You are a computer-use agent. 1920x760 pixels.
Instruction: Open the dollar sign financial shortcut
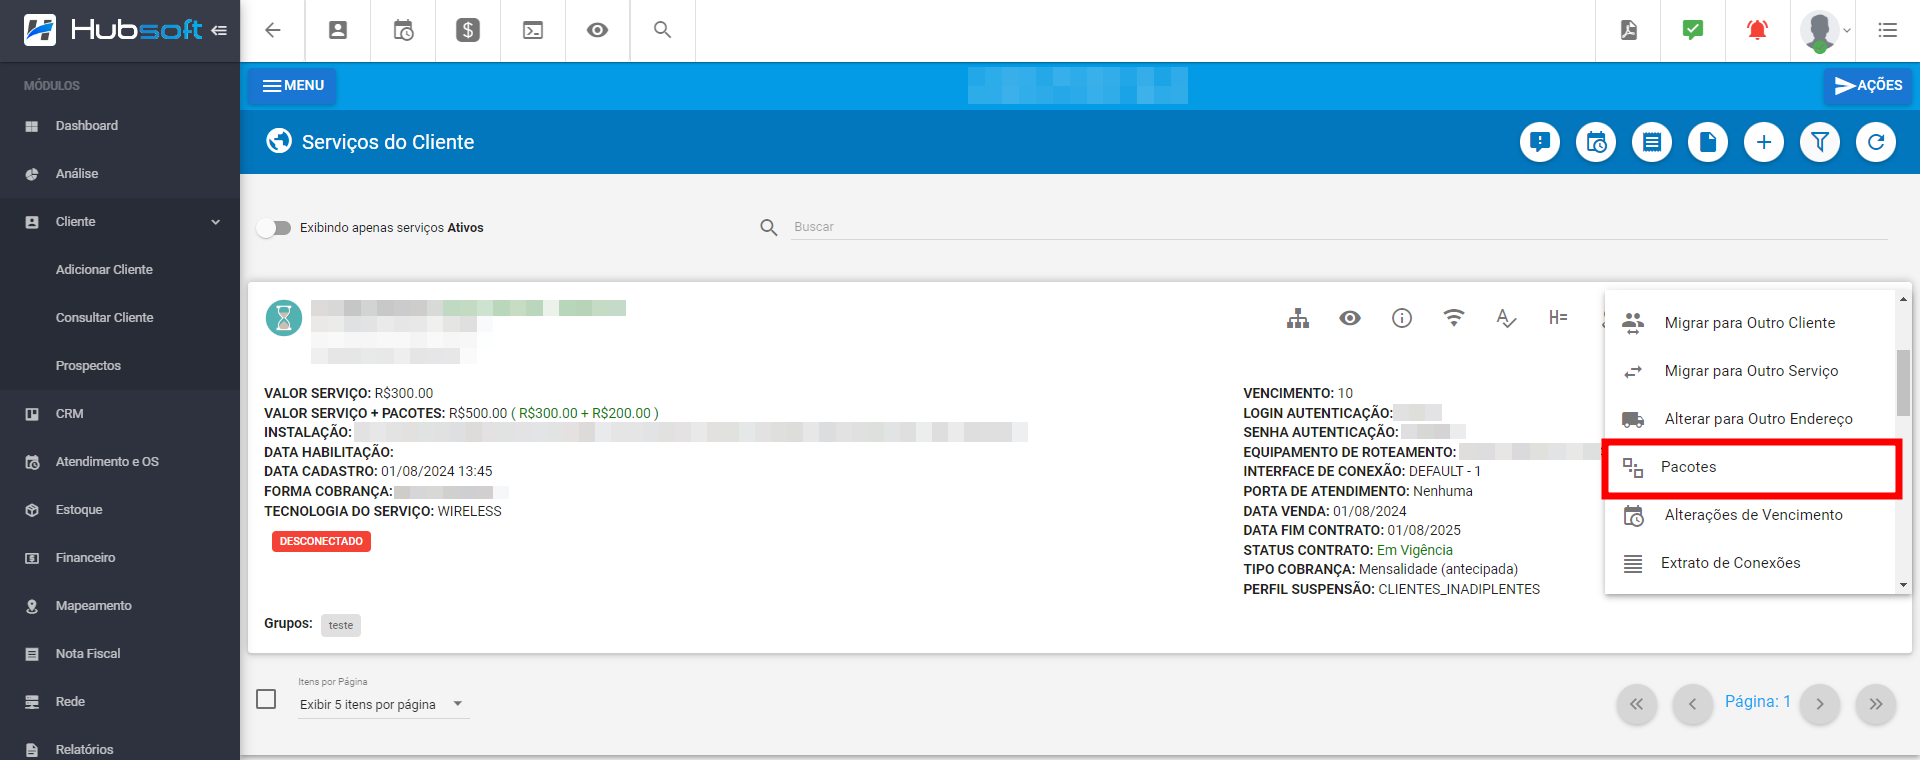467,30
